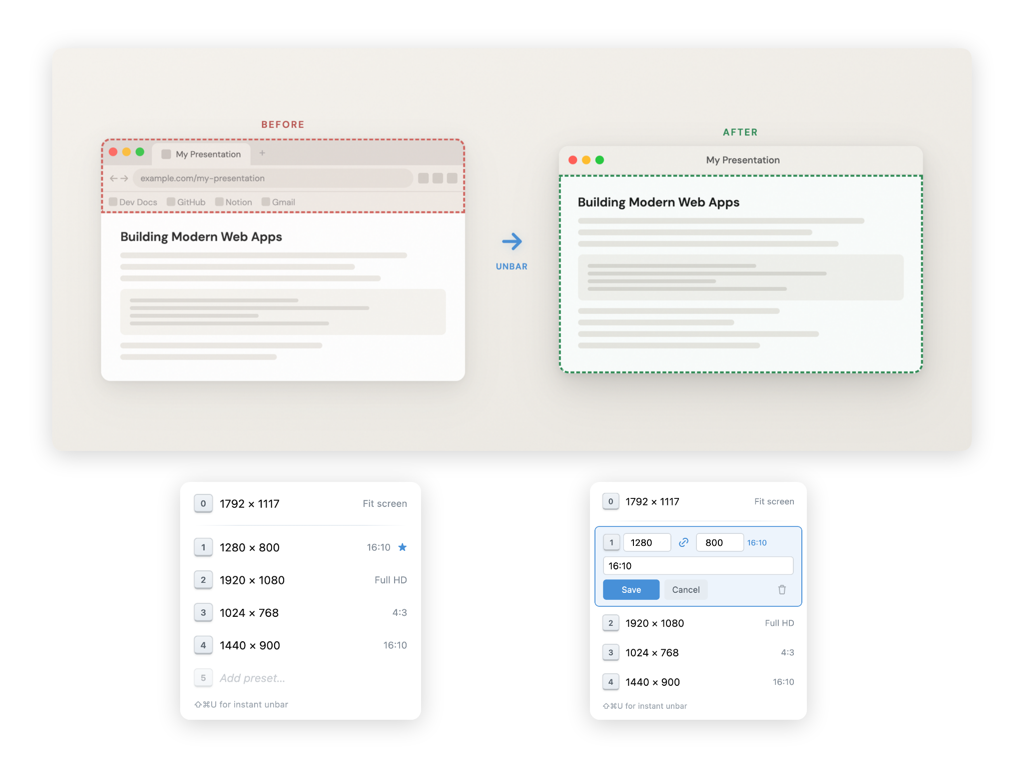This screenshot has width=1024, height=768.
Task: Click the last extension icon beside the address bar
Action: (x=452, y=178)
